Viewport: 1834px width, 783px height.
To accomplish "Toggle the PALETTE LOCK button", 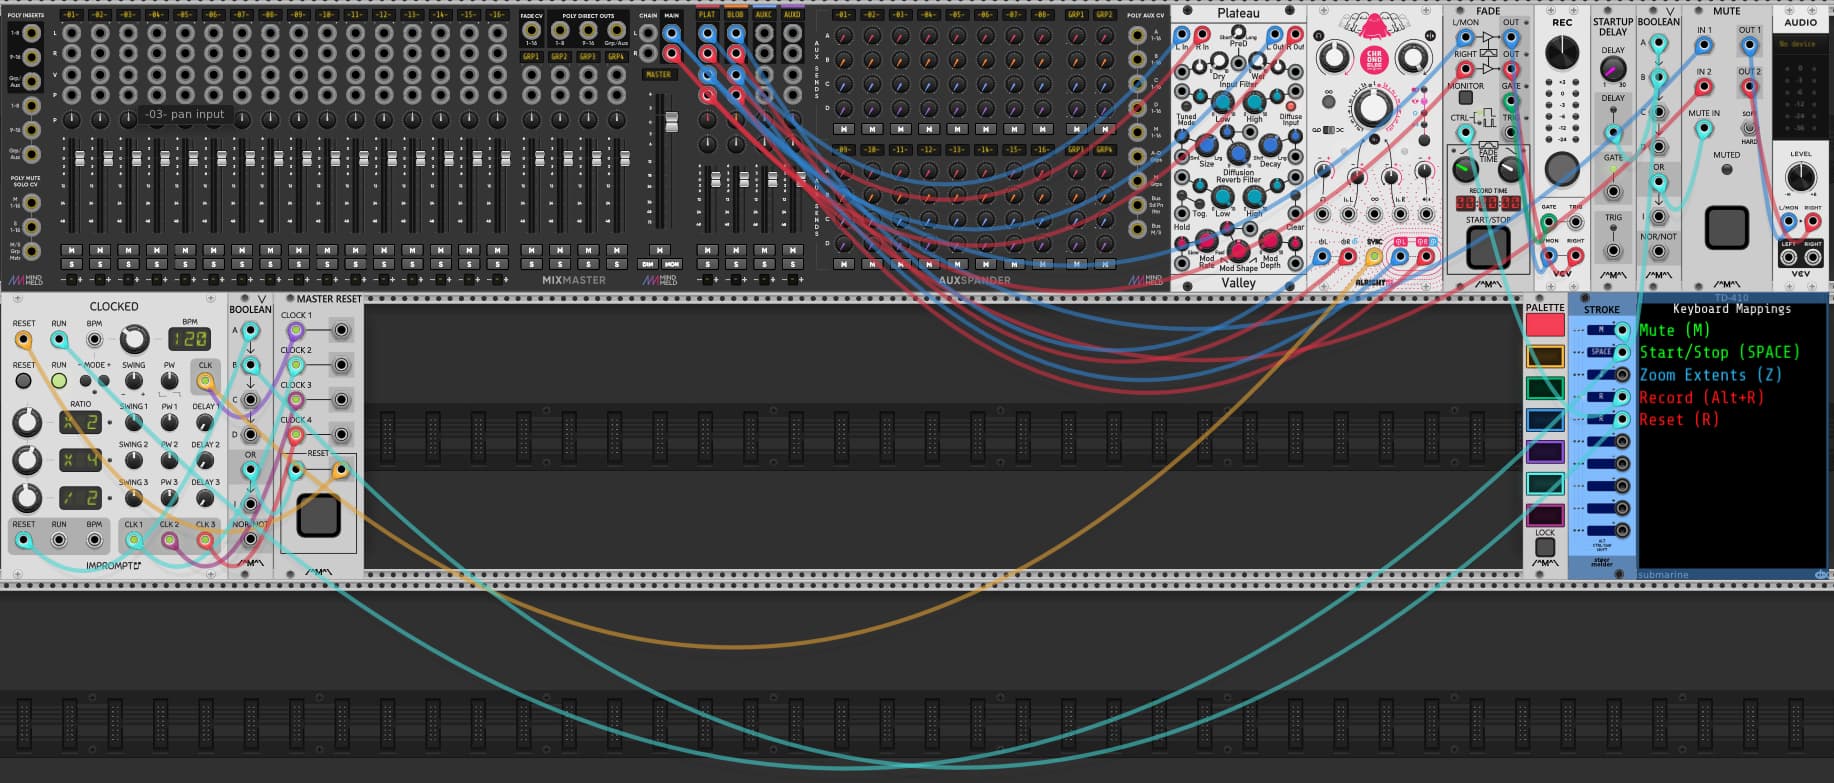I will pos(1545,547).
